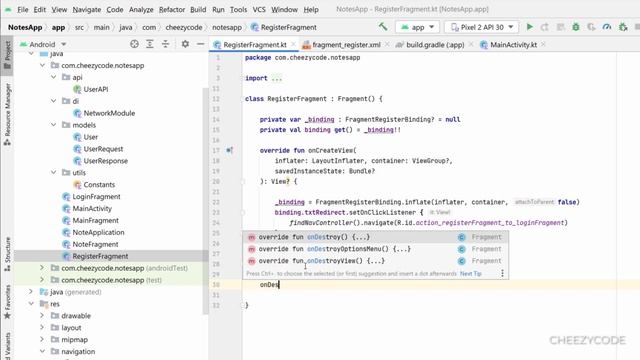Switch to build.gradle (:app) tab
Viewport: 640px width, 360px height.
[x=435, y=44]
